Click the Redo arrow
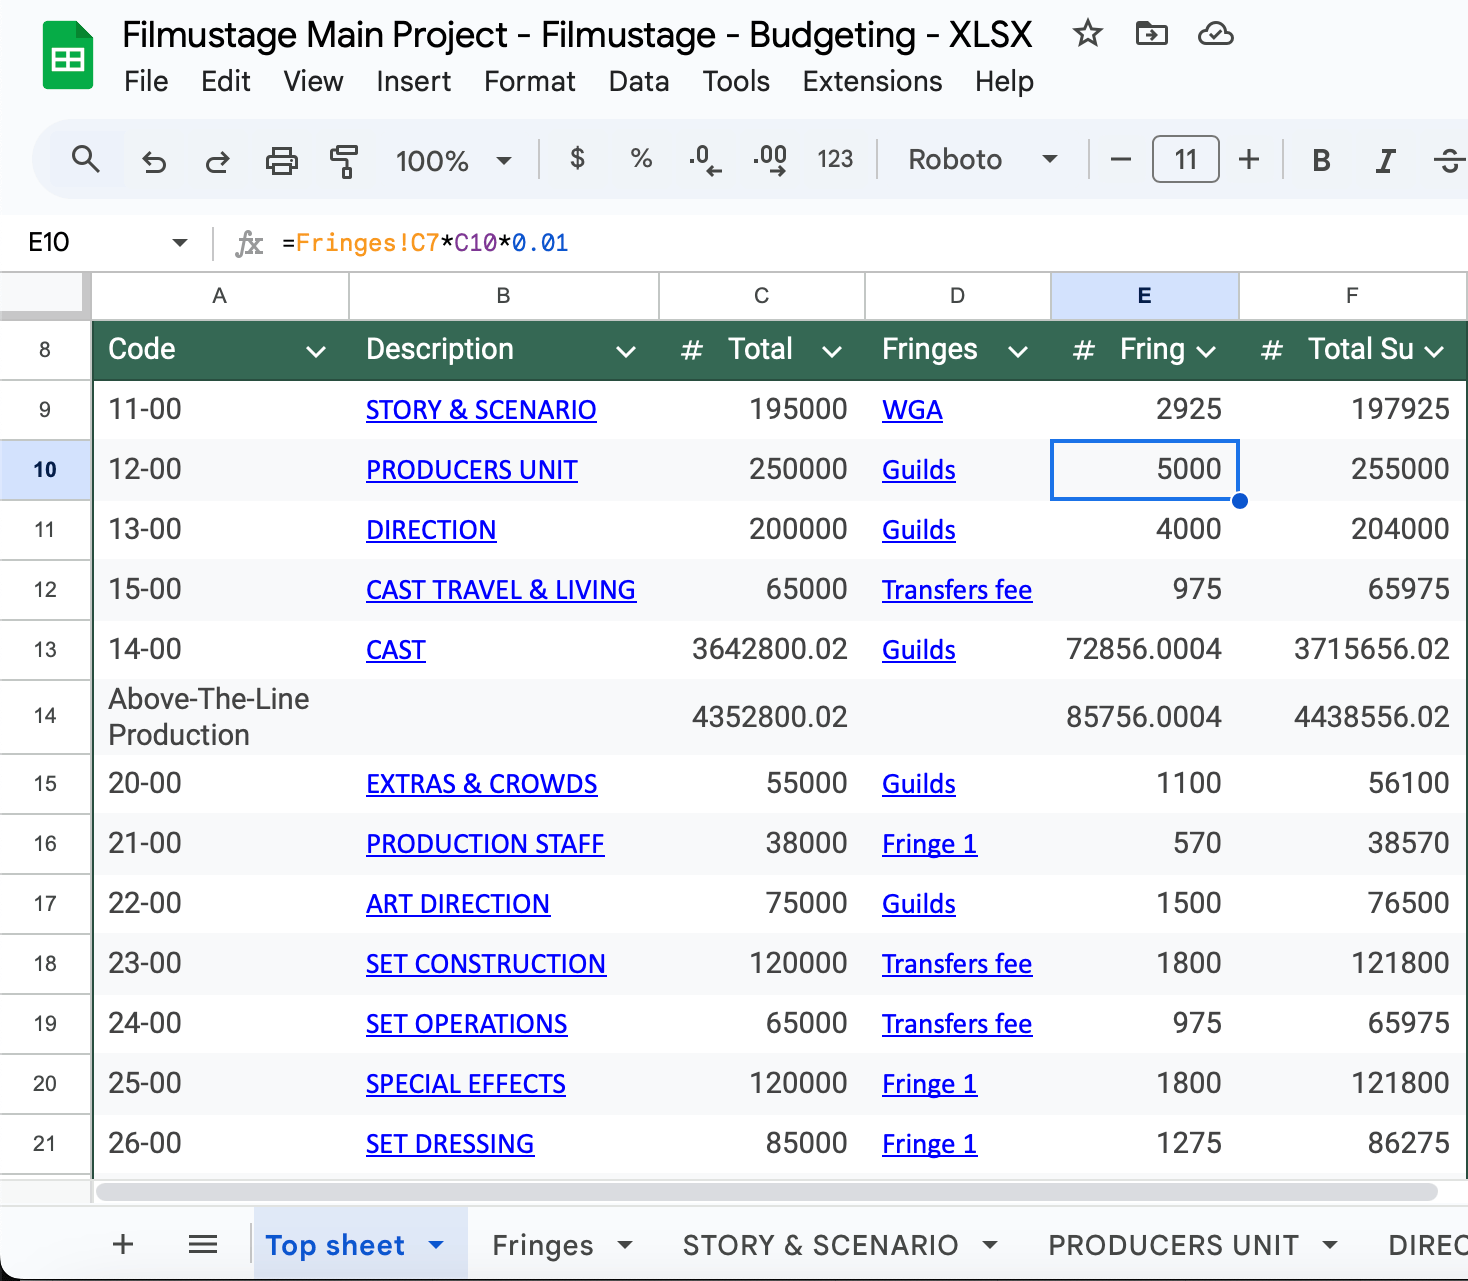This screenshot has width=1468, height=1281. [217, 160]
